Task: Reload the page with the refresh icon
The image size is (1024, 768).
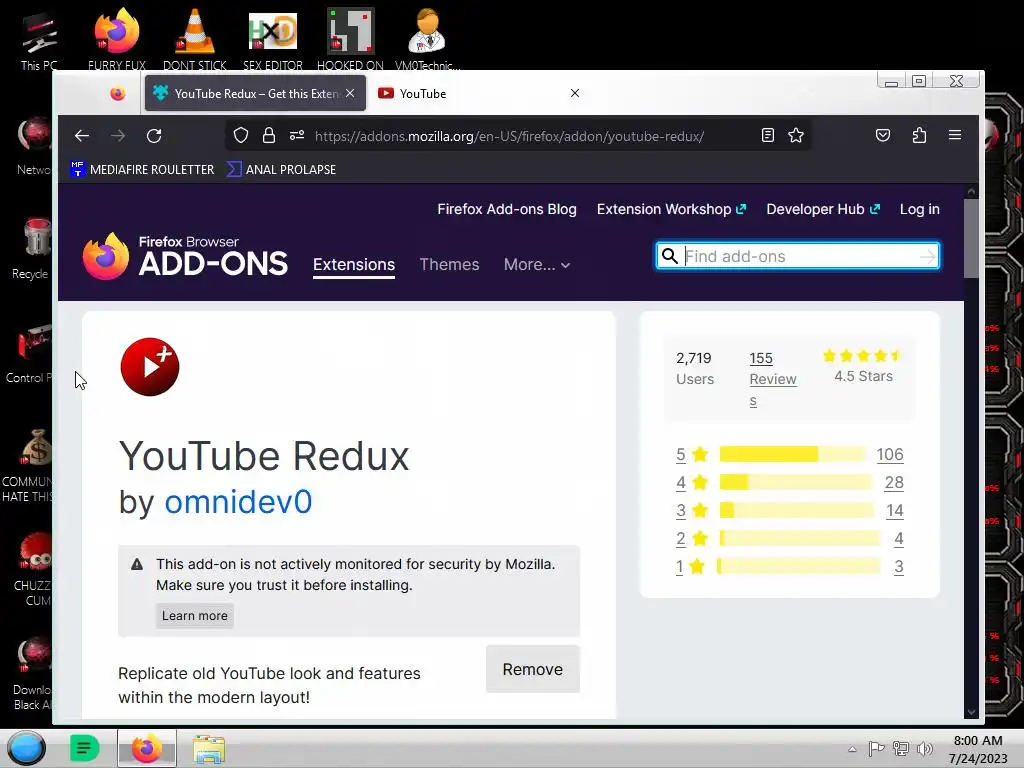Action: 154,136
